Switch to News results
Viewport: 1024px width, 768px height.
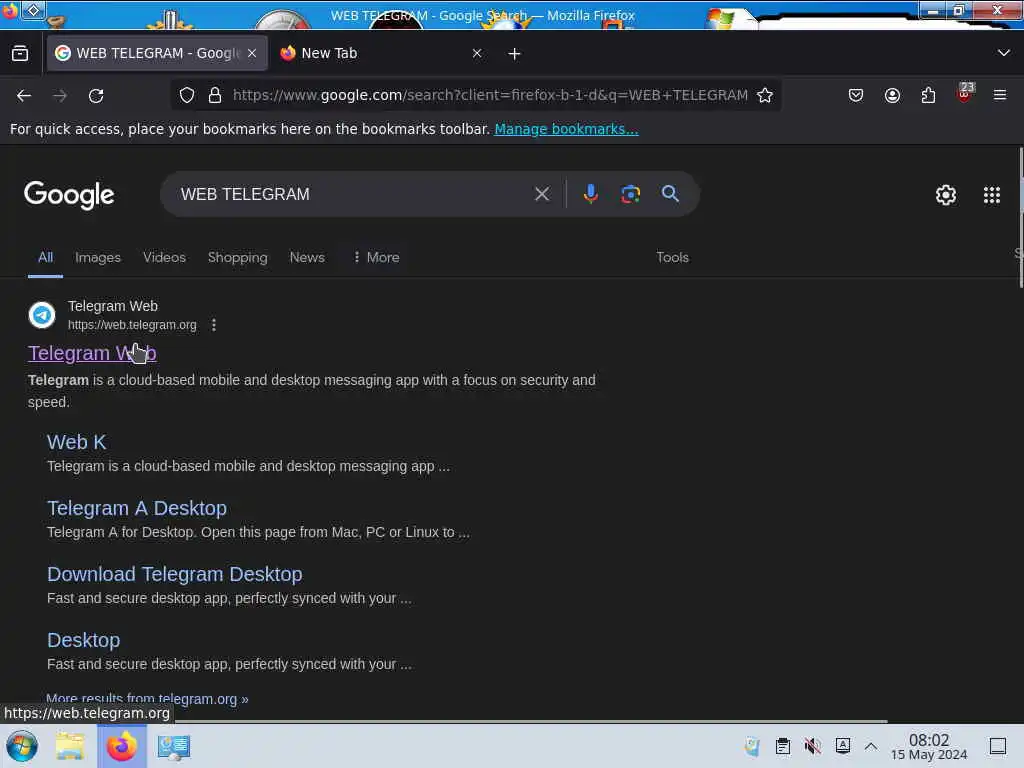pyautogui.click(x=307, y=257)
